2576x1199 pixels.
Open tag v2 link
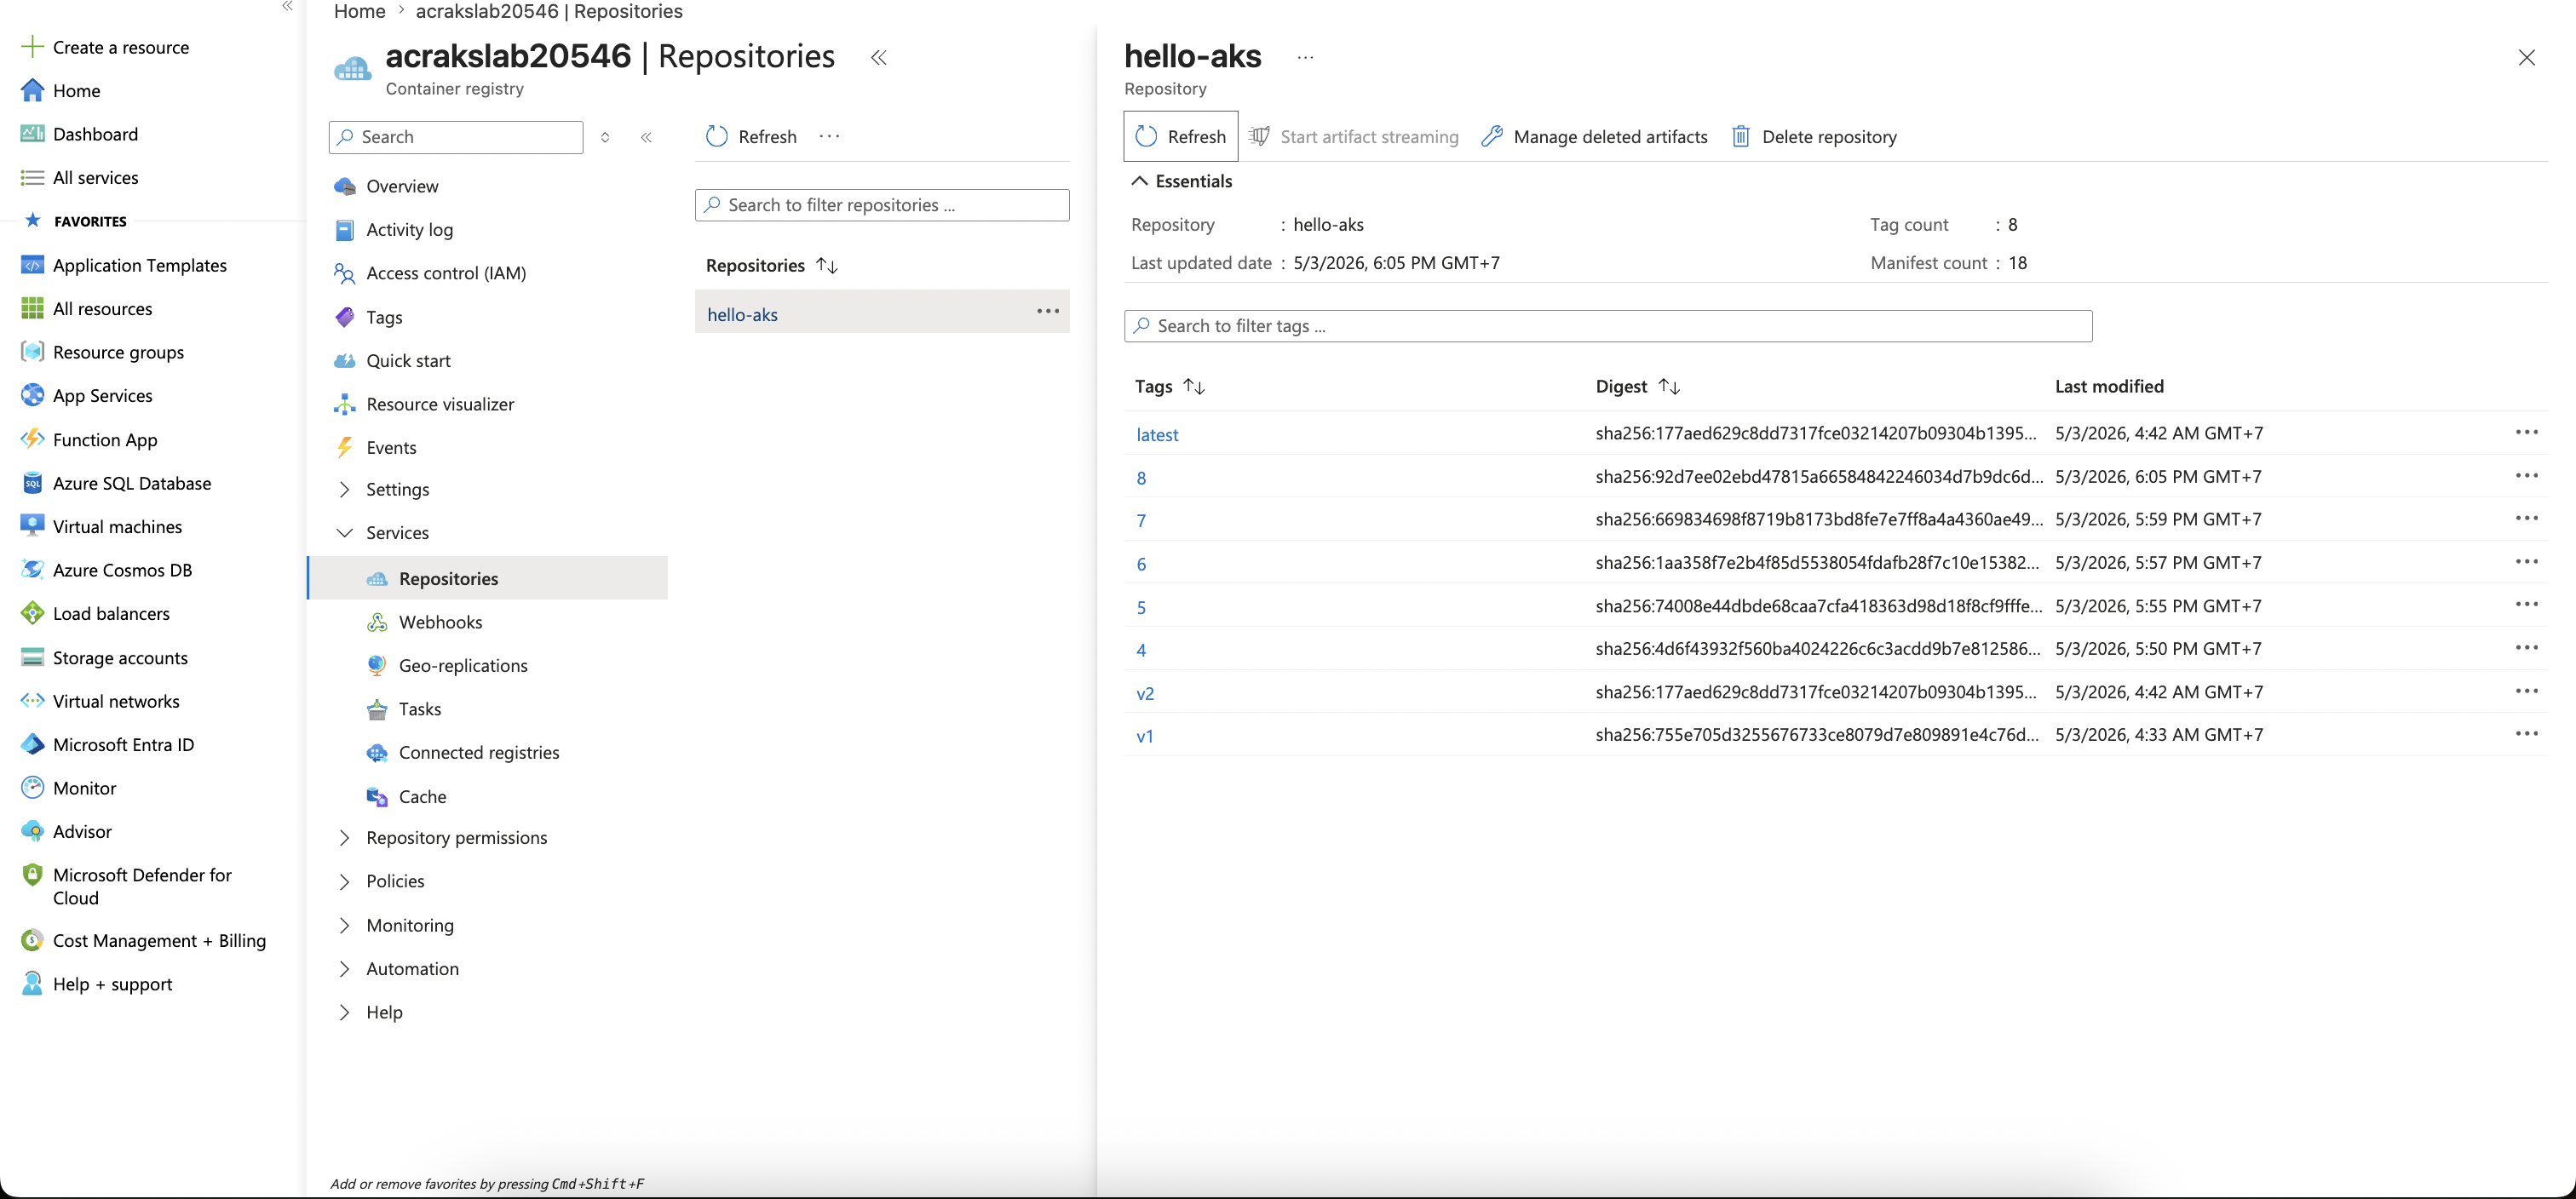click(1145, 693)
